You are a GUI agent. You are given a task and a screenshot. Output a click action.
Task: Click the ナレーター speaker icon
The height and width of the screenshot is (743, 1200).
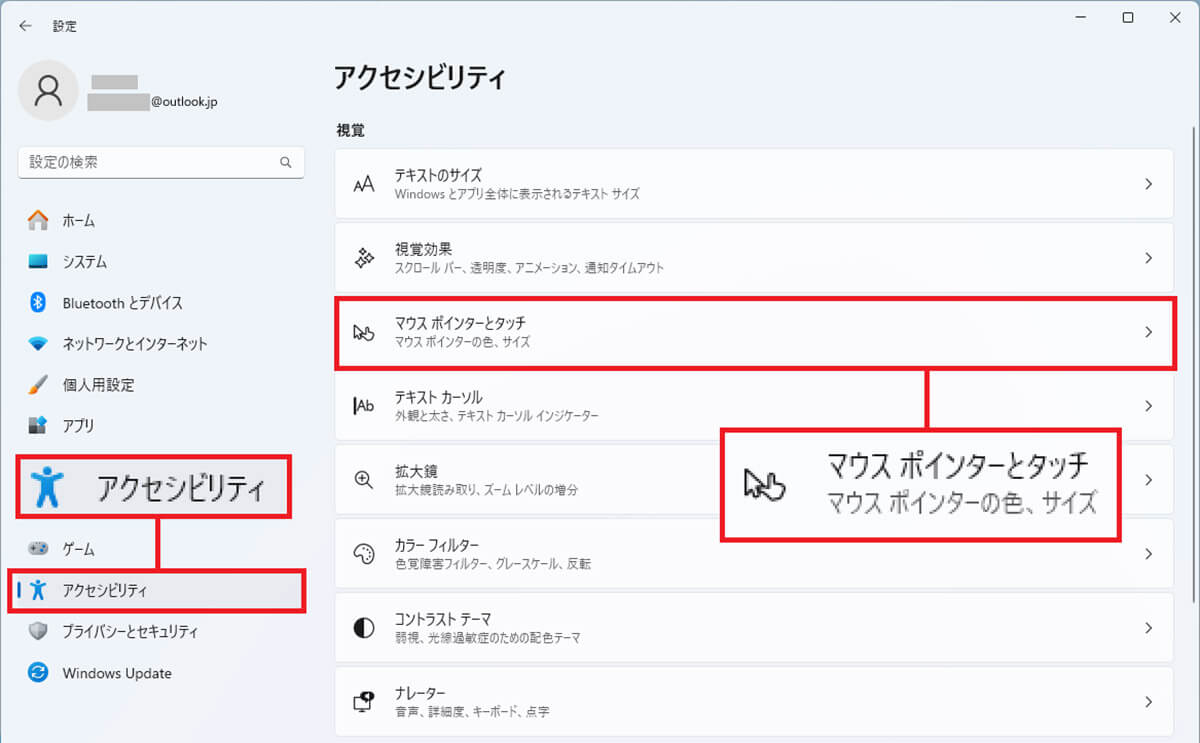coord(364,702)
